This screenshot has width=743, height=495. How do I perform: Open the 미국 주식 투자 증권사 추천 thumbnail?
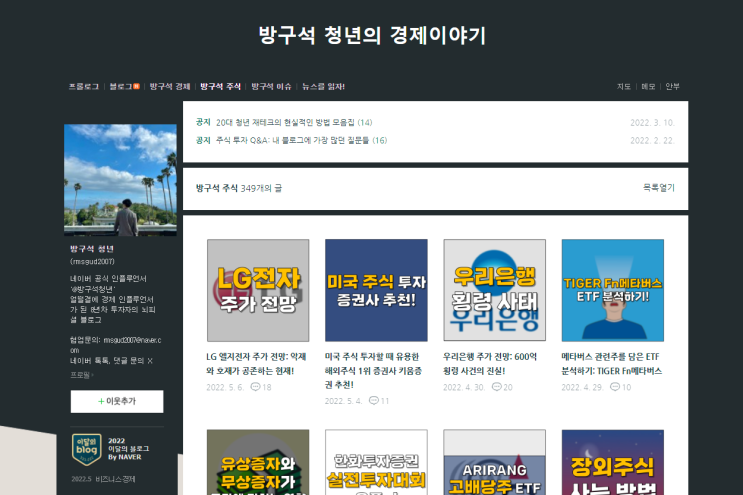(376, 290)
